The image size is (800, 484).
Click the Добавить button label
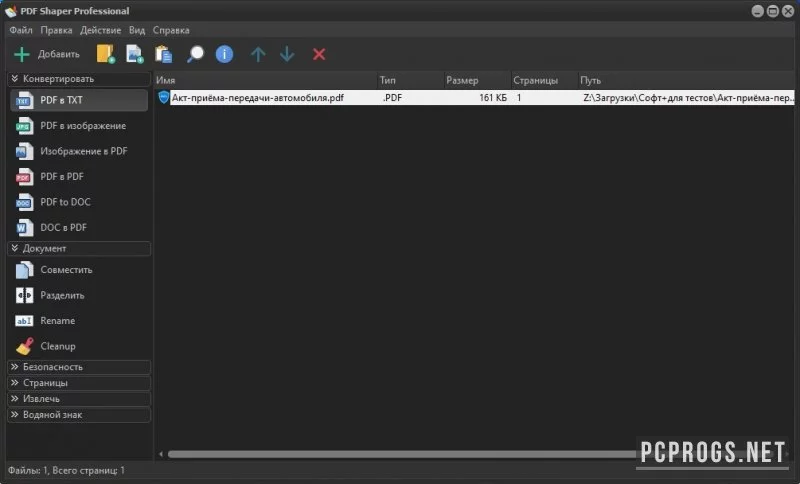pos(59,54)
